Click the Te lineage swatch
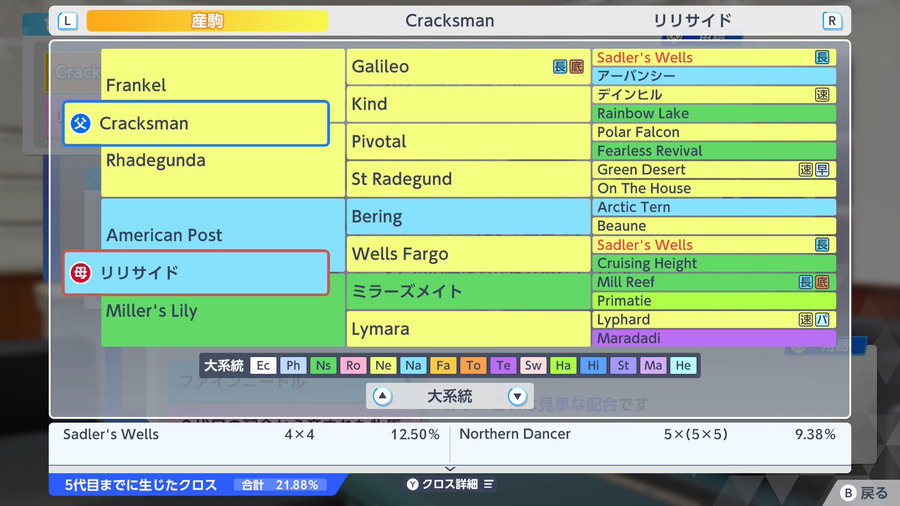 click(503, 365)
